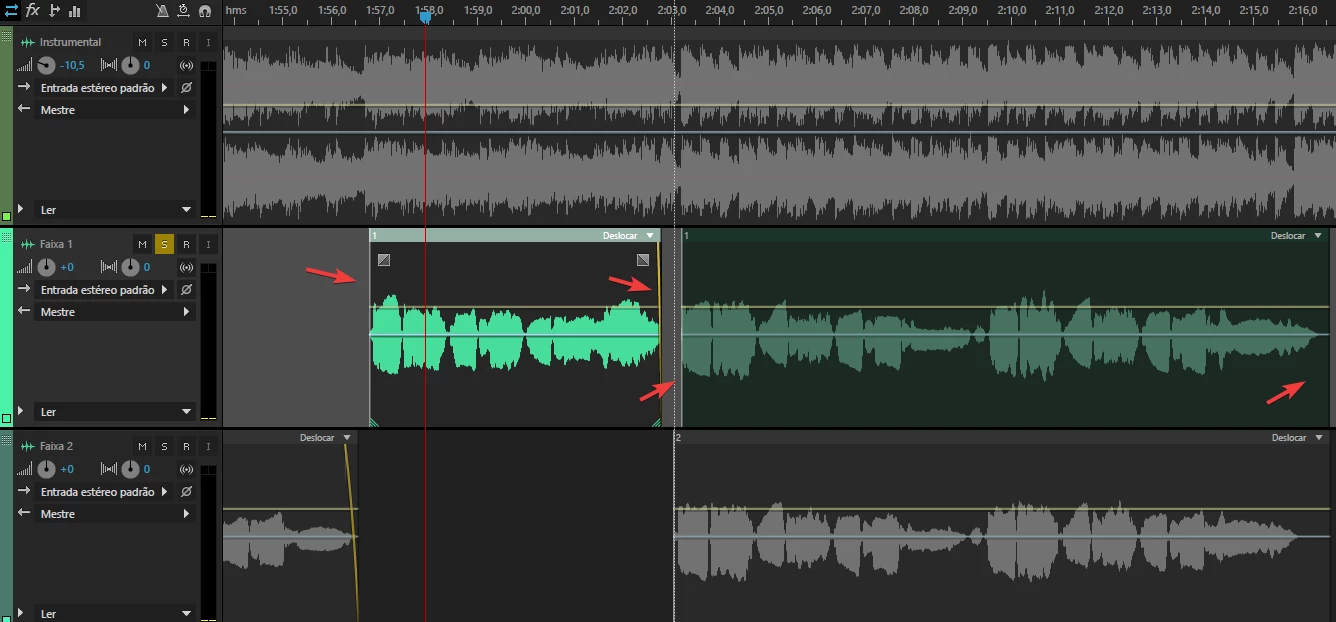Image resolution: width=1336 pixels, height=622 pixels.
Task: Expand the Faixa 1 automation lanes triangle
Action: pyautogui.click(x=20, y=411)
